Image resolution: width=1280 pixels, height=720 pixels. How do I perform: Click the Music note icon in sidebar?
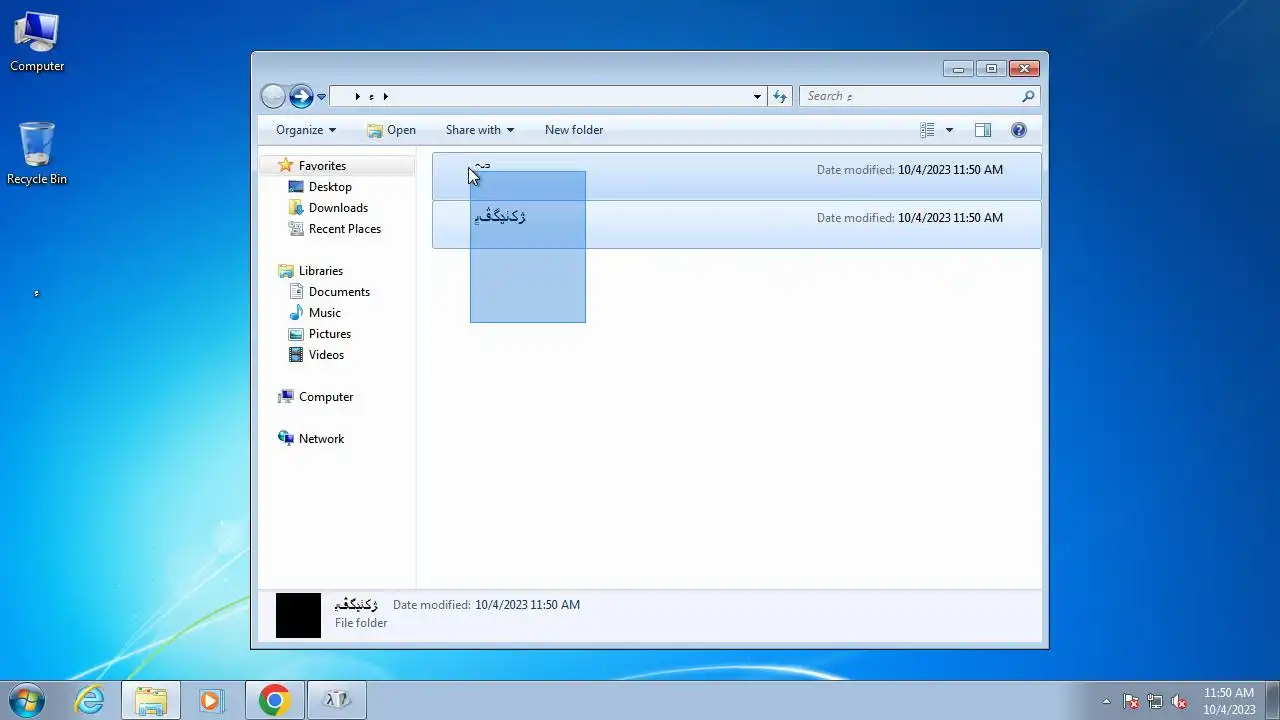point(296,313)
